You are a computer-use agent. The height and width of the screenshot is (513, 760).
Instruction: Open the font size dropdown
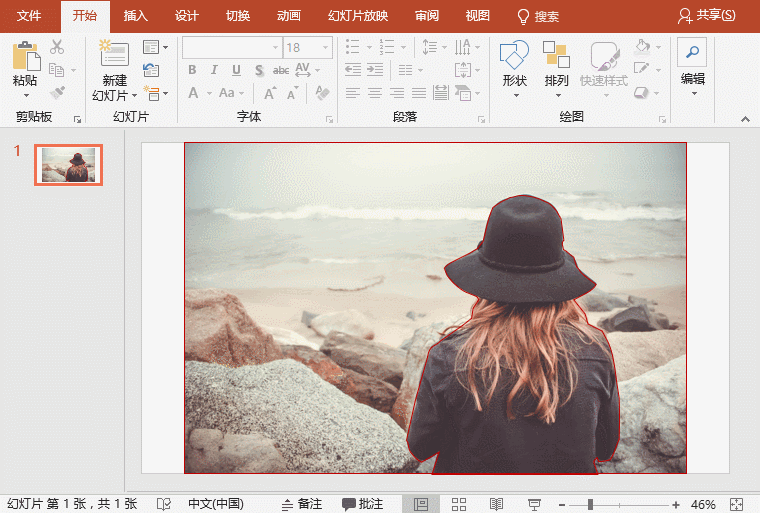pos(326,47)
